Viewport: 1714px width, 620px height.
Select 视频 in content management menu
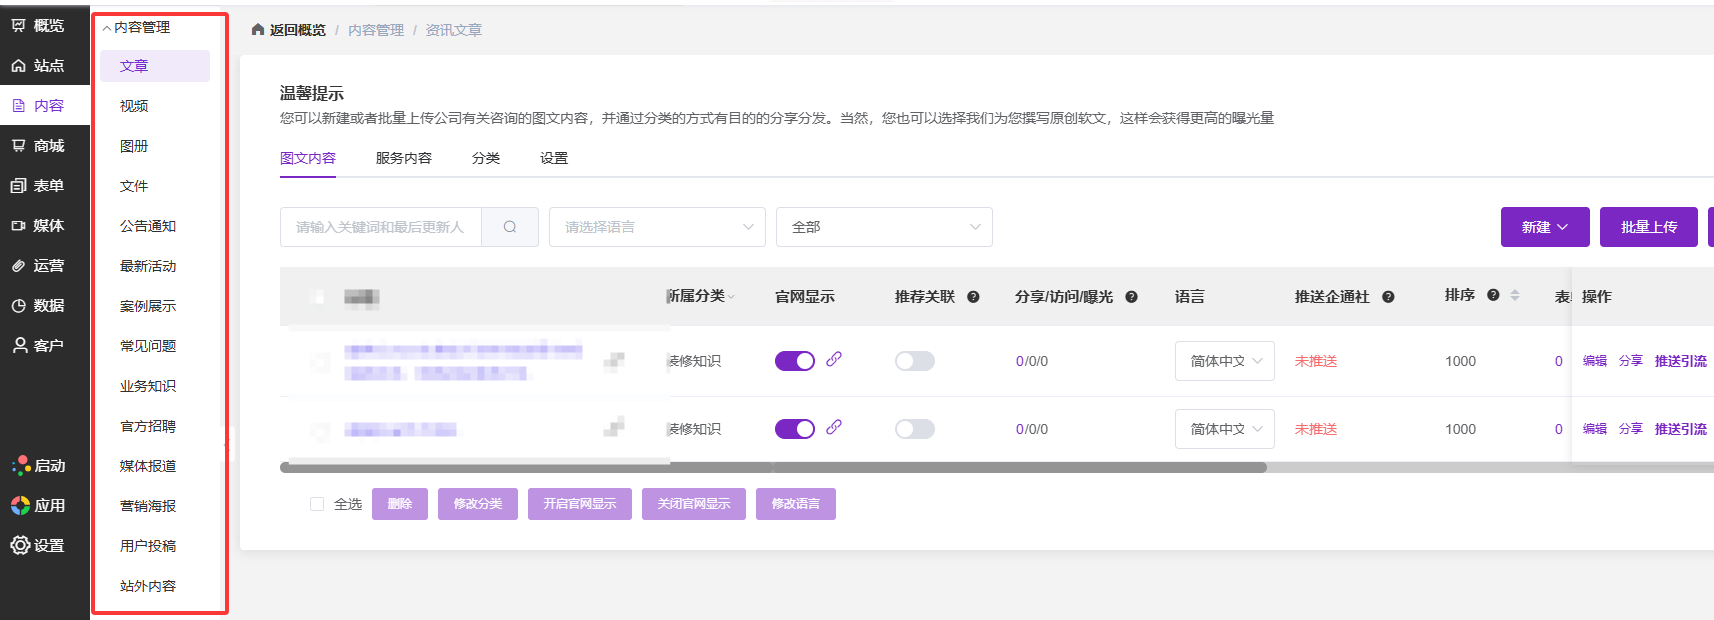point(134,106)
